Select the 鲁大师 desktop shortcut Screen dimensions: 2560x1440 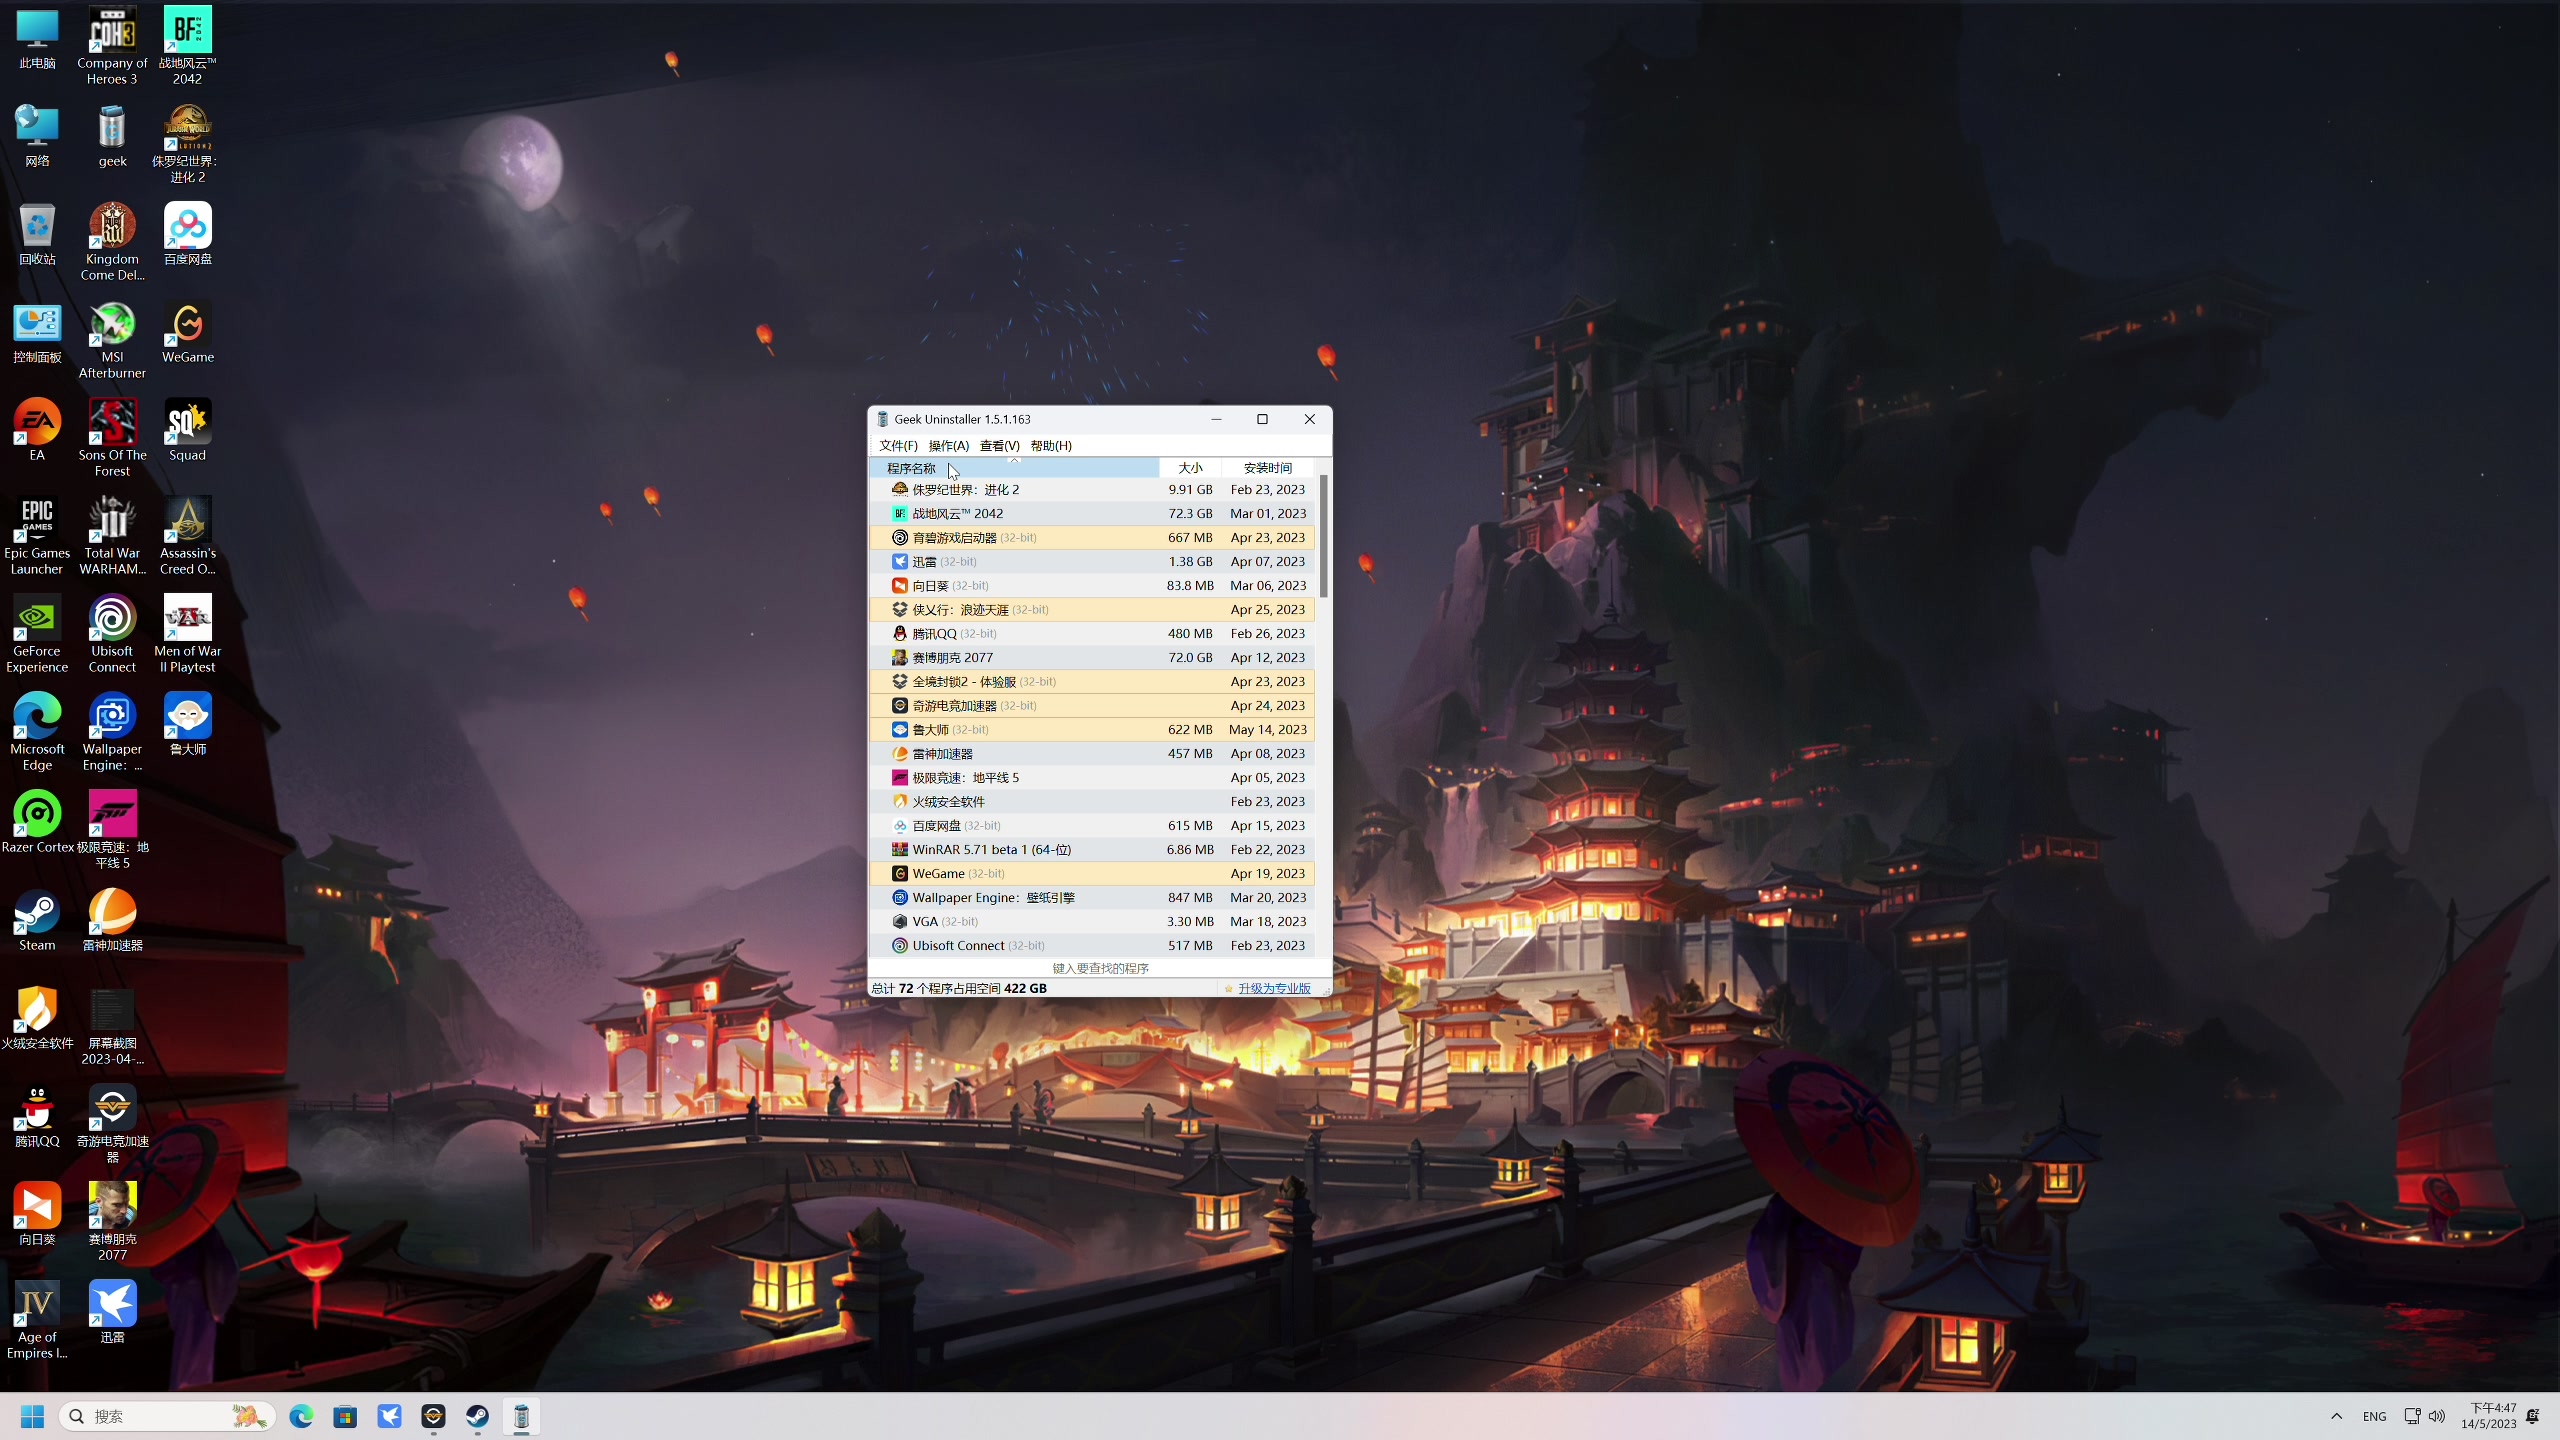(187, 724)
